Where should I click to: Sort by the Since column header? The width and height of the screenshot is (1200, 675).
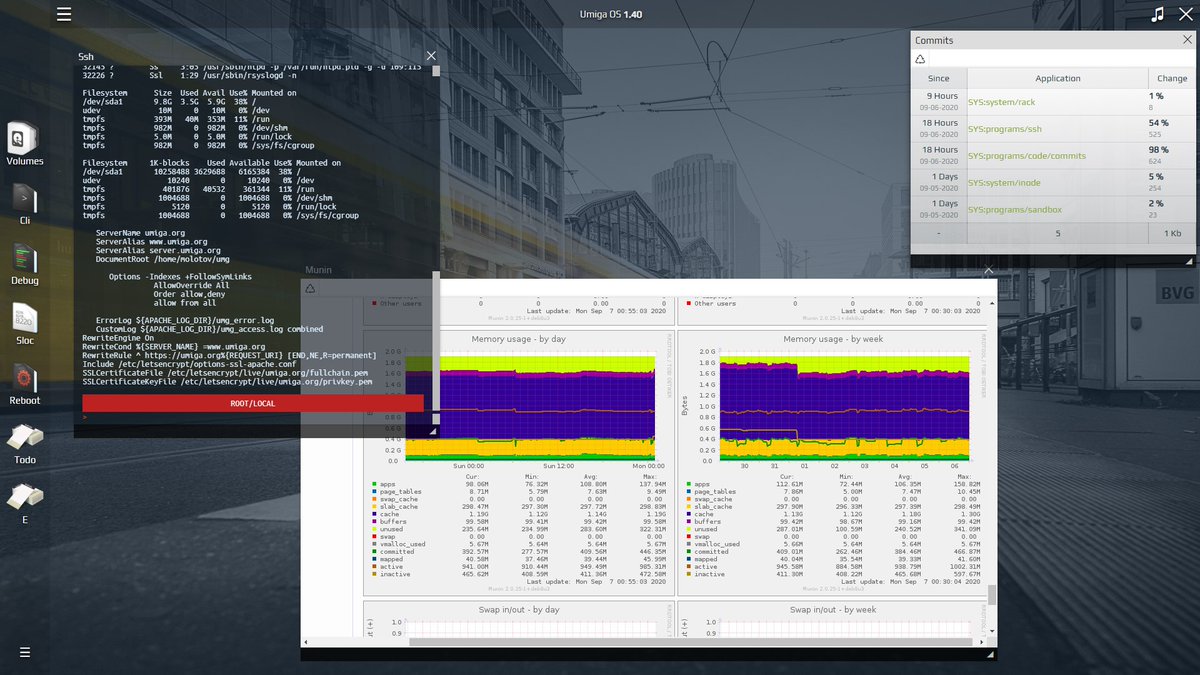[938, 78]
